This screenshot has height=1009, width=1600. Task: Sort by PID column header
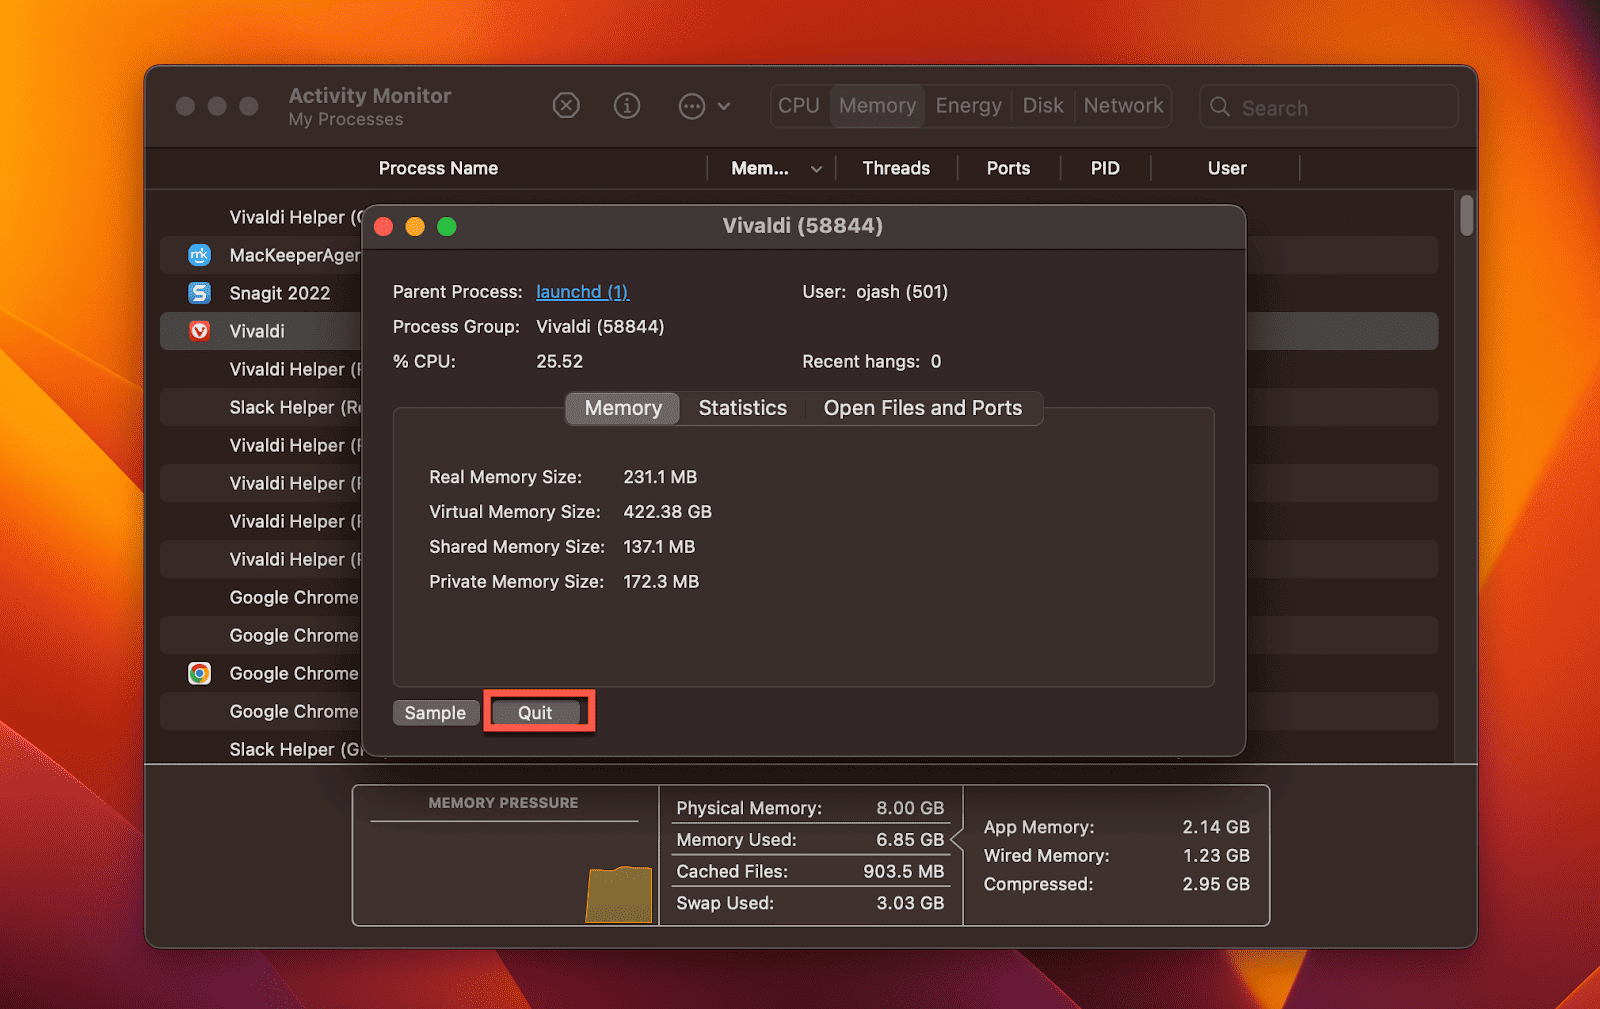click(x=1105, y=168)
